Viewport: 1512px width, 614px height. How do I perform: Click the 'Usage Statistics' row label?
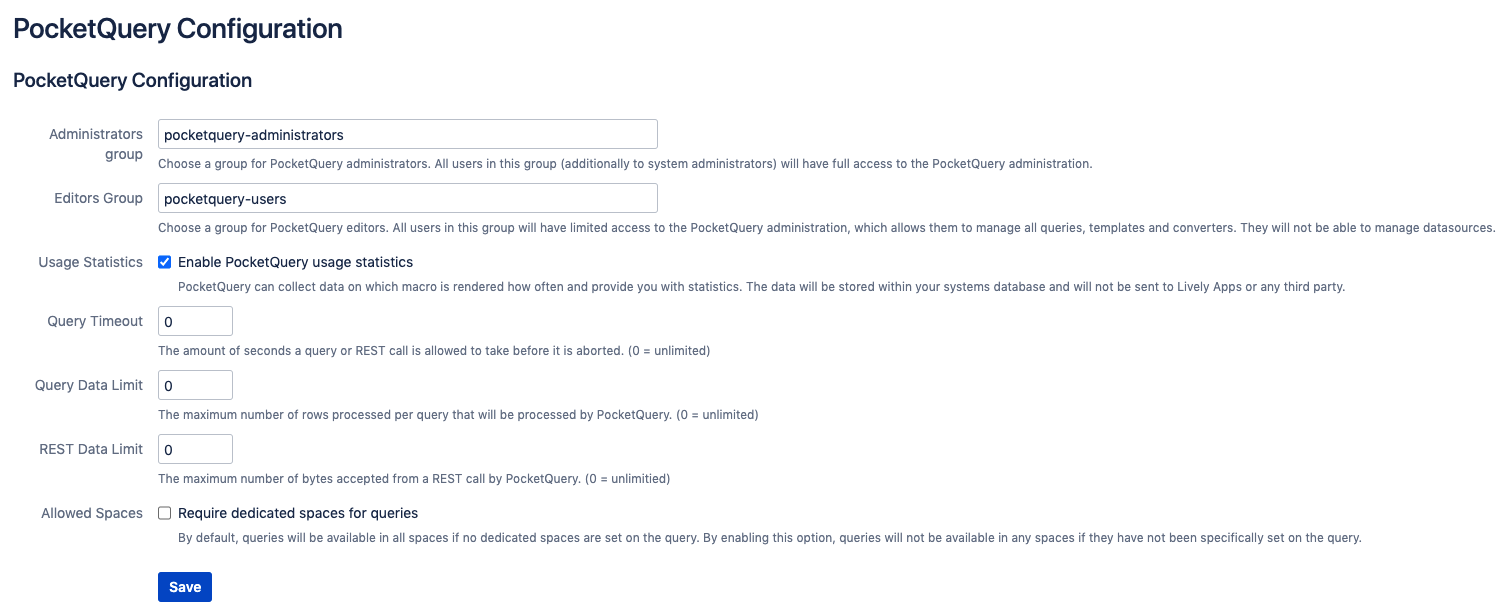91,262
